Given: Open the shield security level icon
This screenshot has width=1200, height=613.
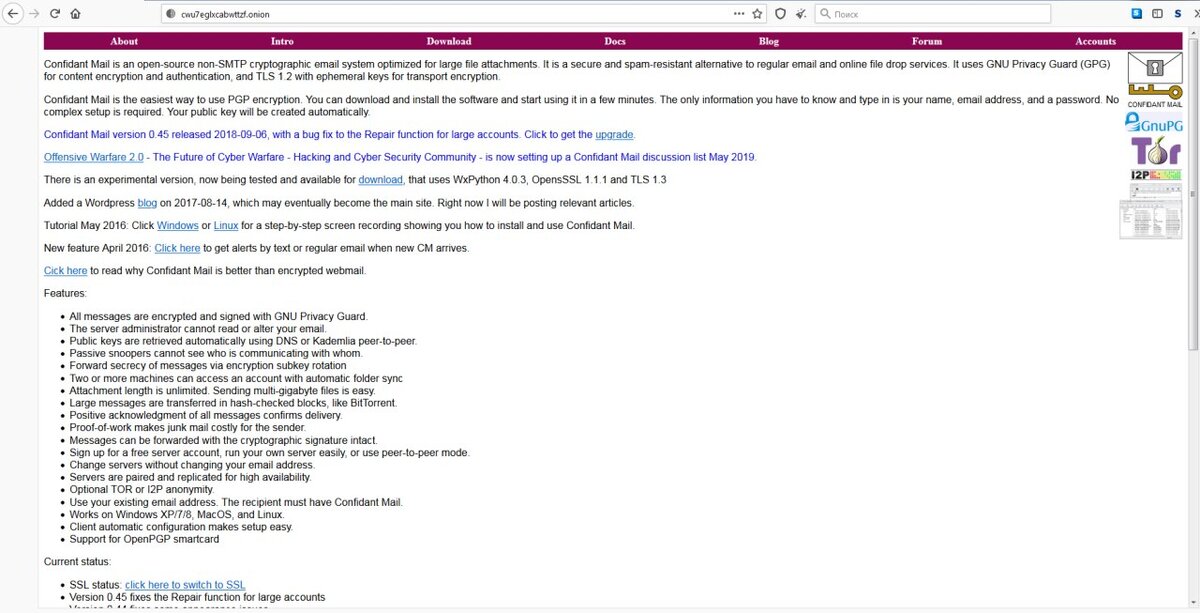Looking at the screenshot, I should [x=780, y=14].
